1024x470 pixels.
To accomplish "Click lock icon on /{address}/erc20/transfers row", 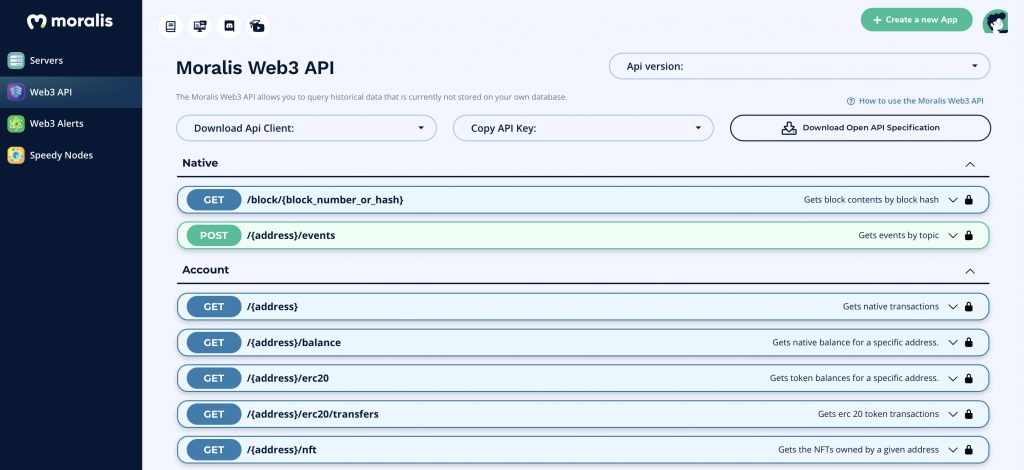I will click(968, 414).
